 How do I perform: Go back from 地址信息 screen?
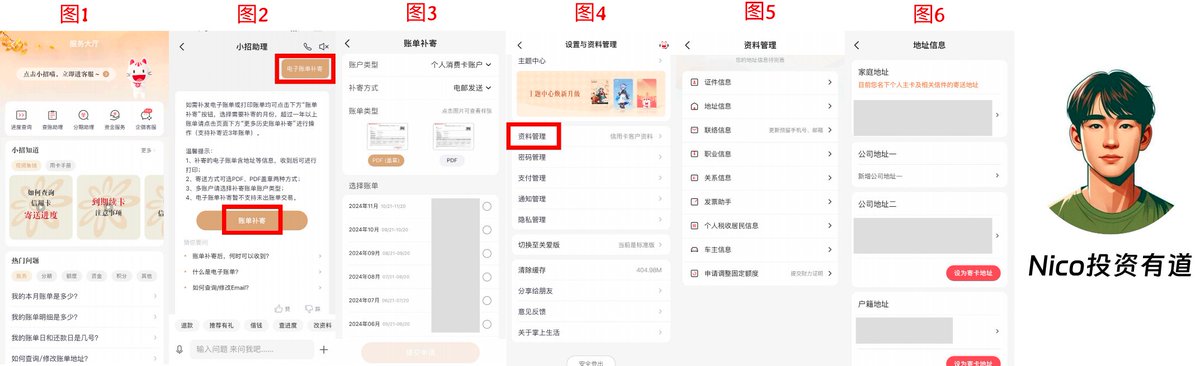tap(856, 45)
